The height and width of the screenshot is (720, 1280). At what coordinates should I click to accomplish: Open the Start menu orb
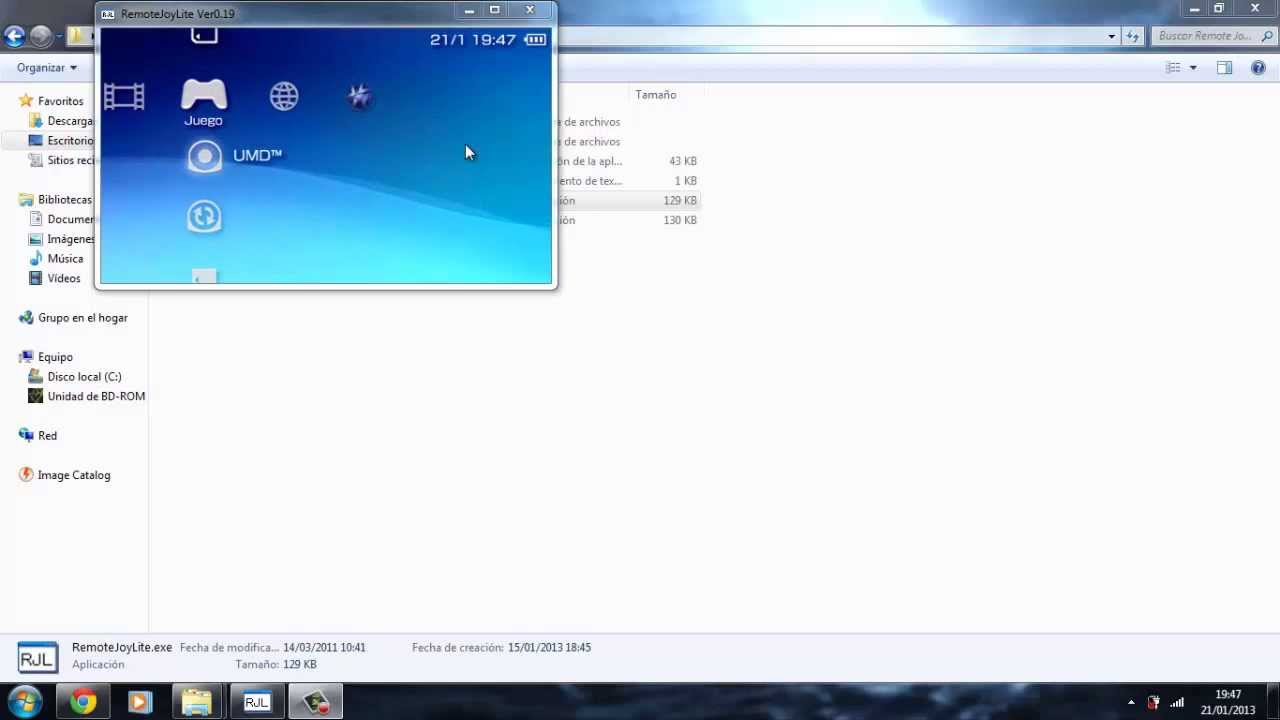point(25,701)
